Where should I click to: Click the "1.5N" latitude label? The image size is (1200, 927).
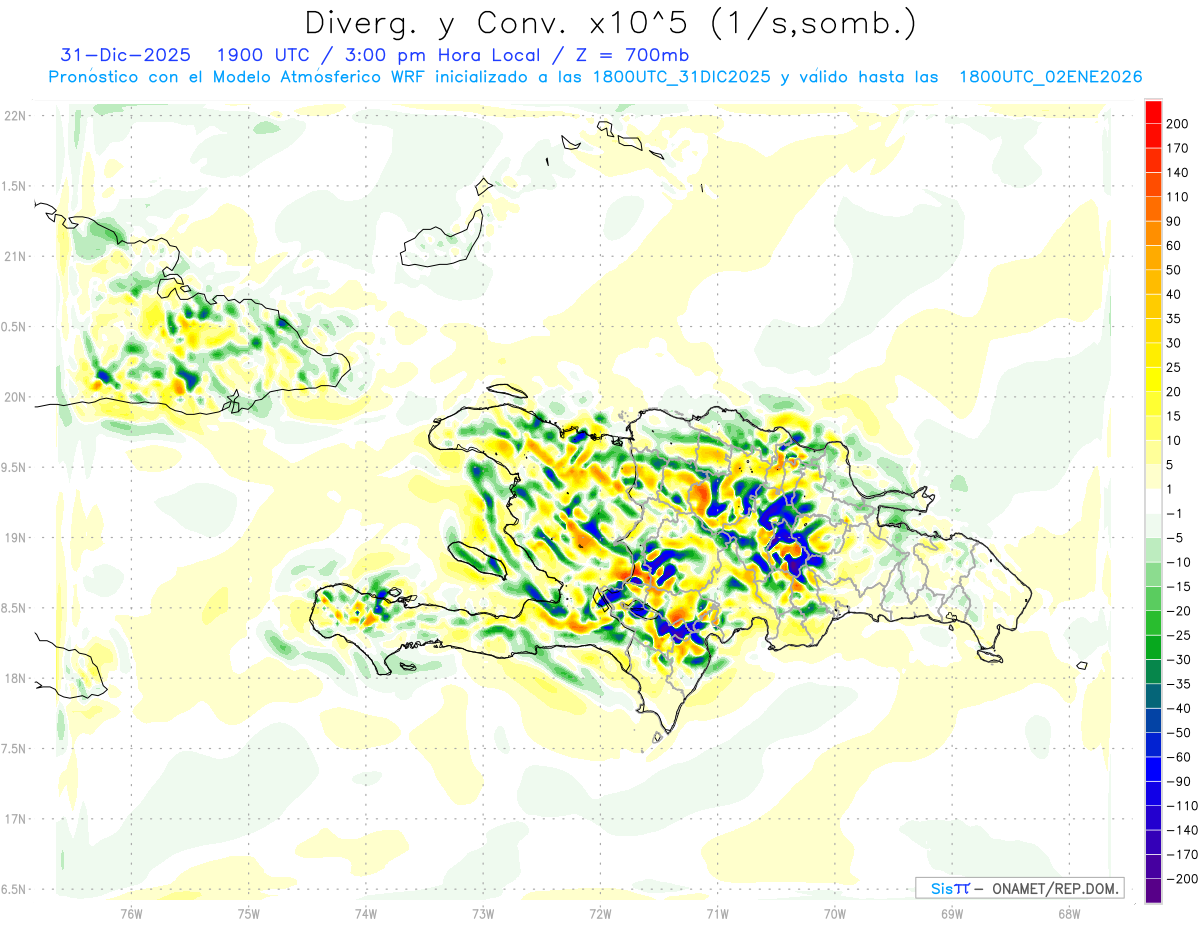14,186
